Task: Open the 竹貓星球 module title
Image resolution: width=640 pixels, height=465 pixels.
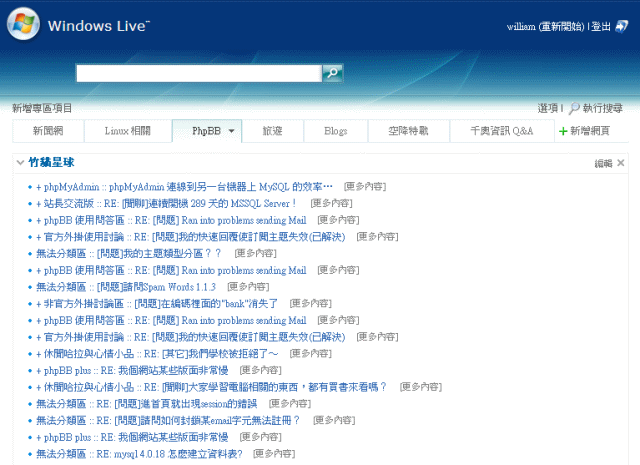Action: [51, 162]
